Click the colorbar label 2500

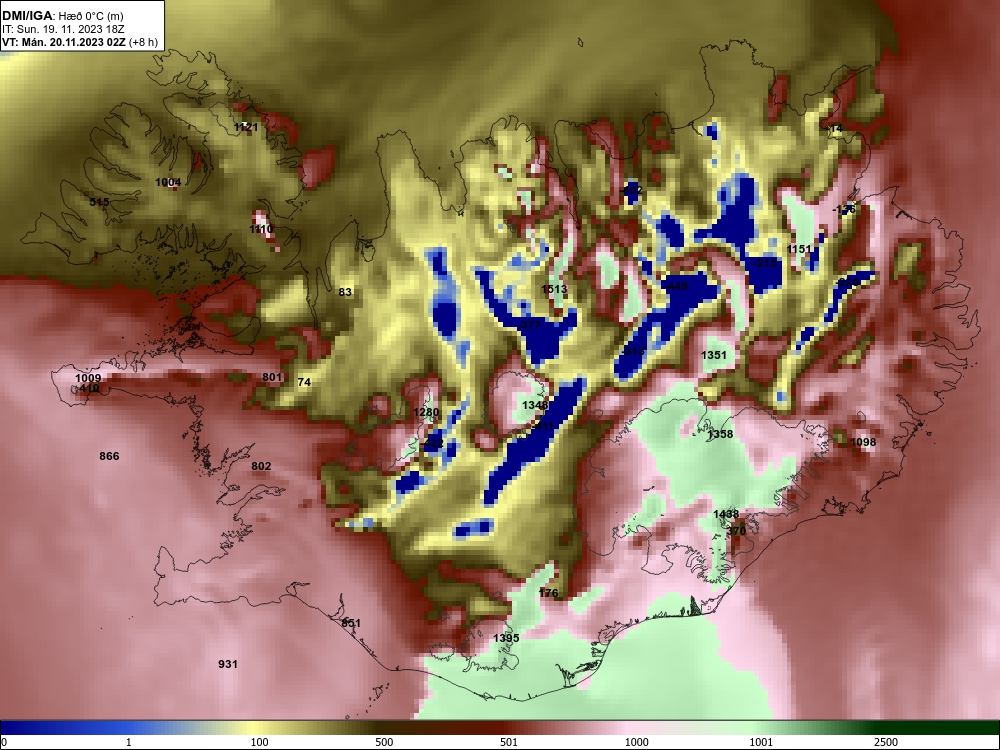[886, 742]
